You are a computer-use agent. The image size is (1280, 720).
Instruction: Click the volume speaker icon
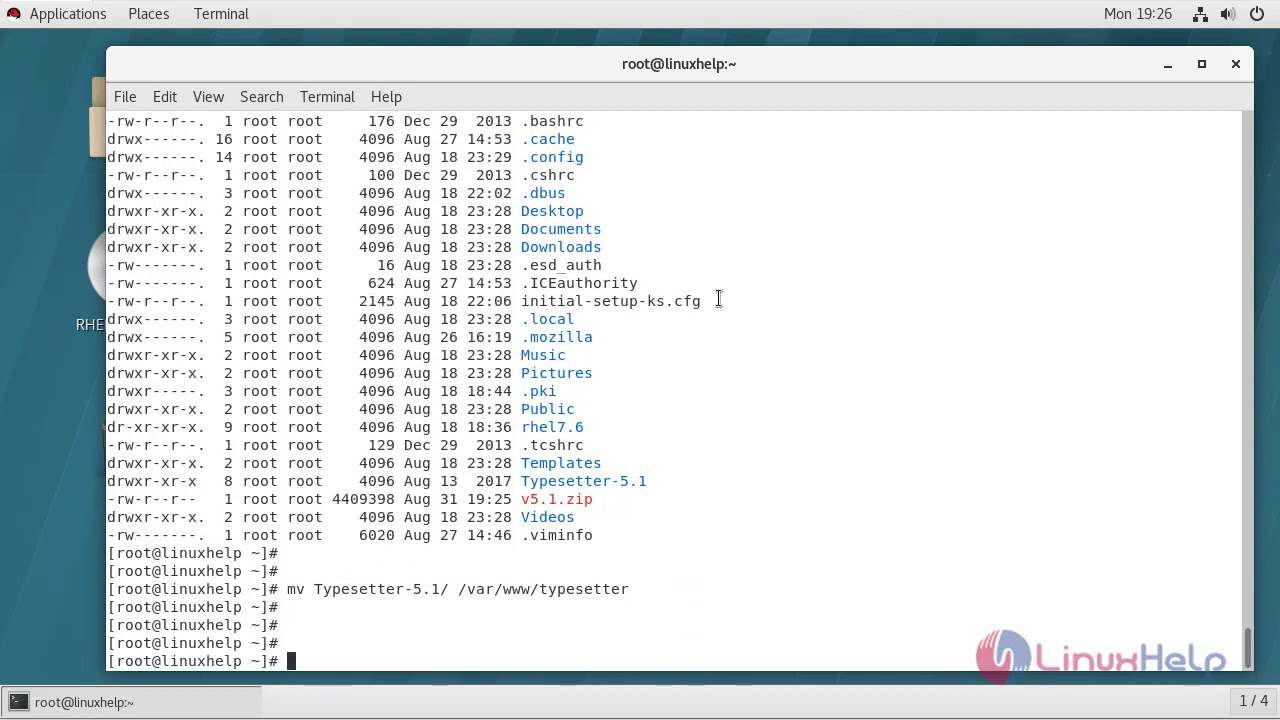point(1228,14)
